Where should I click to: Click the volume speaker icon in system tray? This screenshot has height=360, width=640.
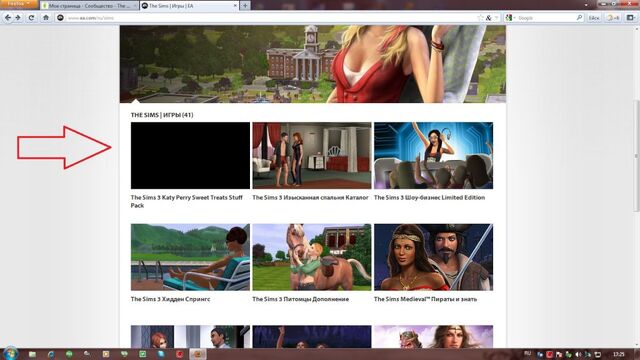point(578,354)
